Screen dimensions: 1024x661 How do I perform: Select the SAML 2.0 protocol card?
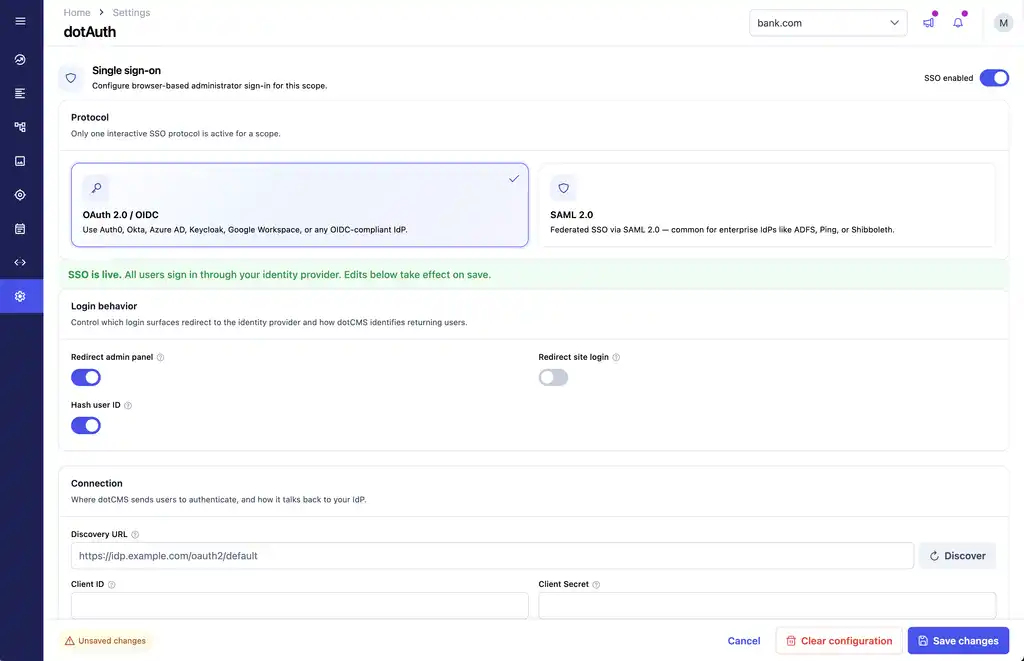(767, 205)
